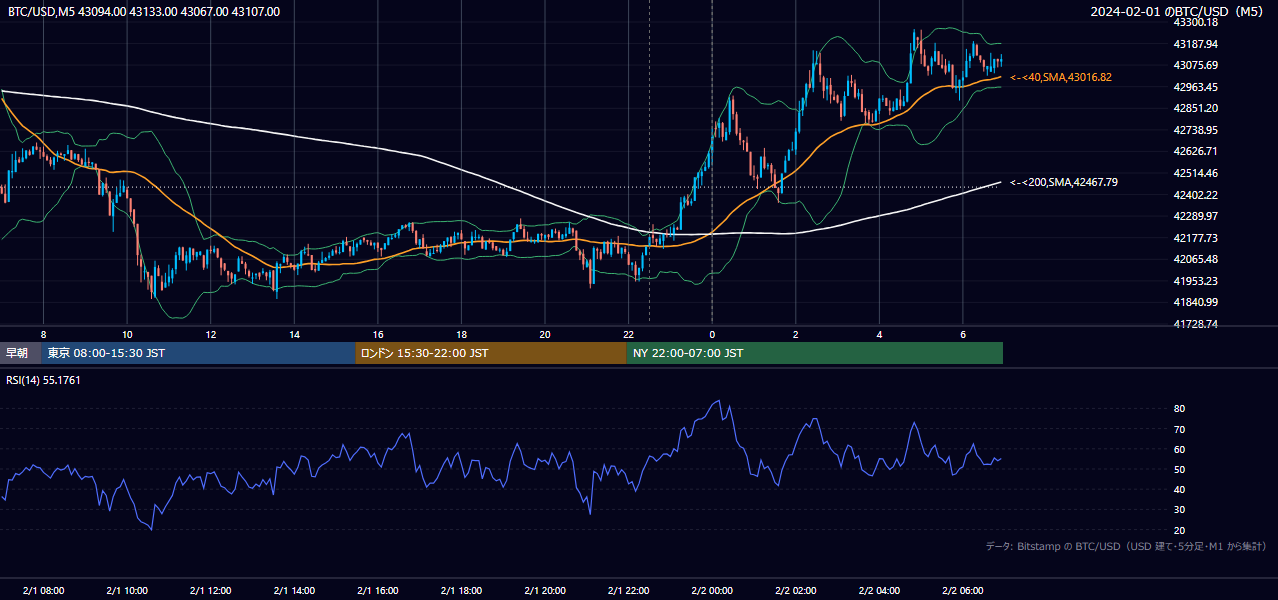Click the 42177.73 price axis label
The width and height of the screenshot is (1278, 600).
[x=1196, y=238]
